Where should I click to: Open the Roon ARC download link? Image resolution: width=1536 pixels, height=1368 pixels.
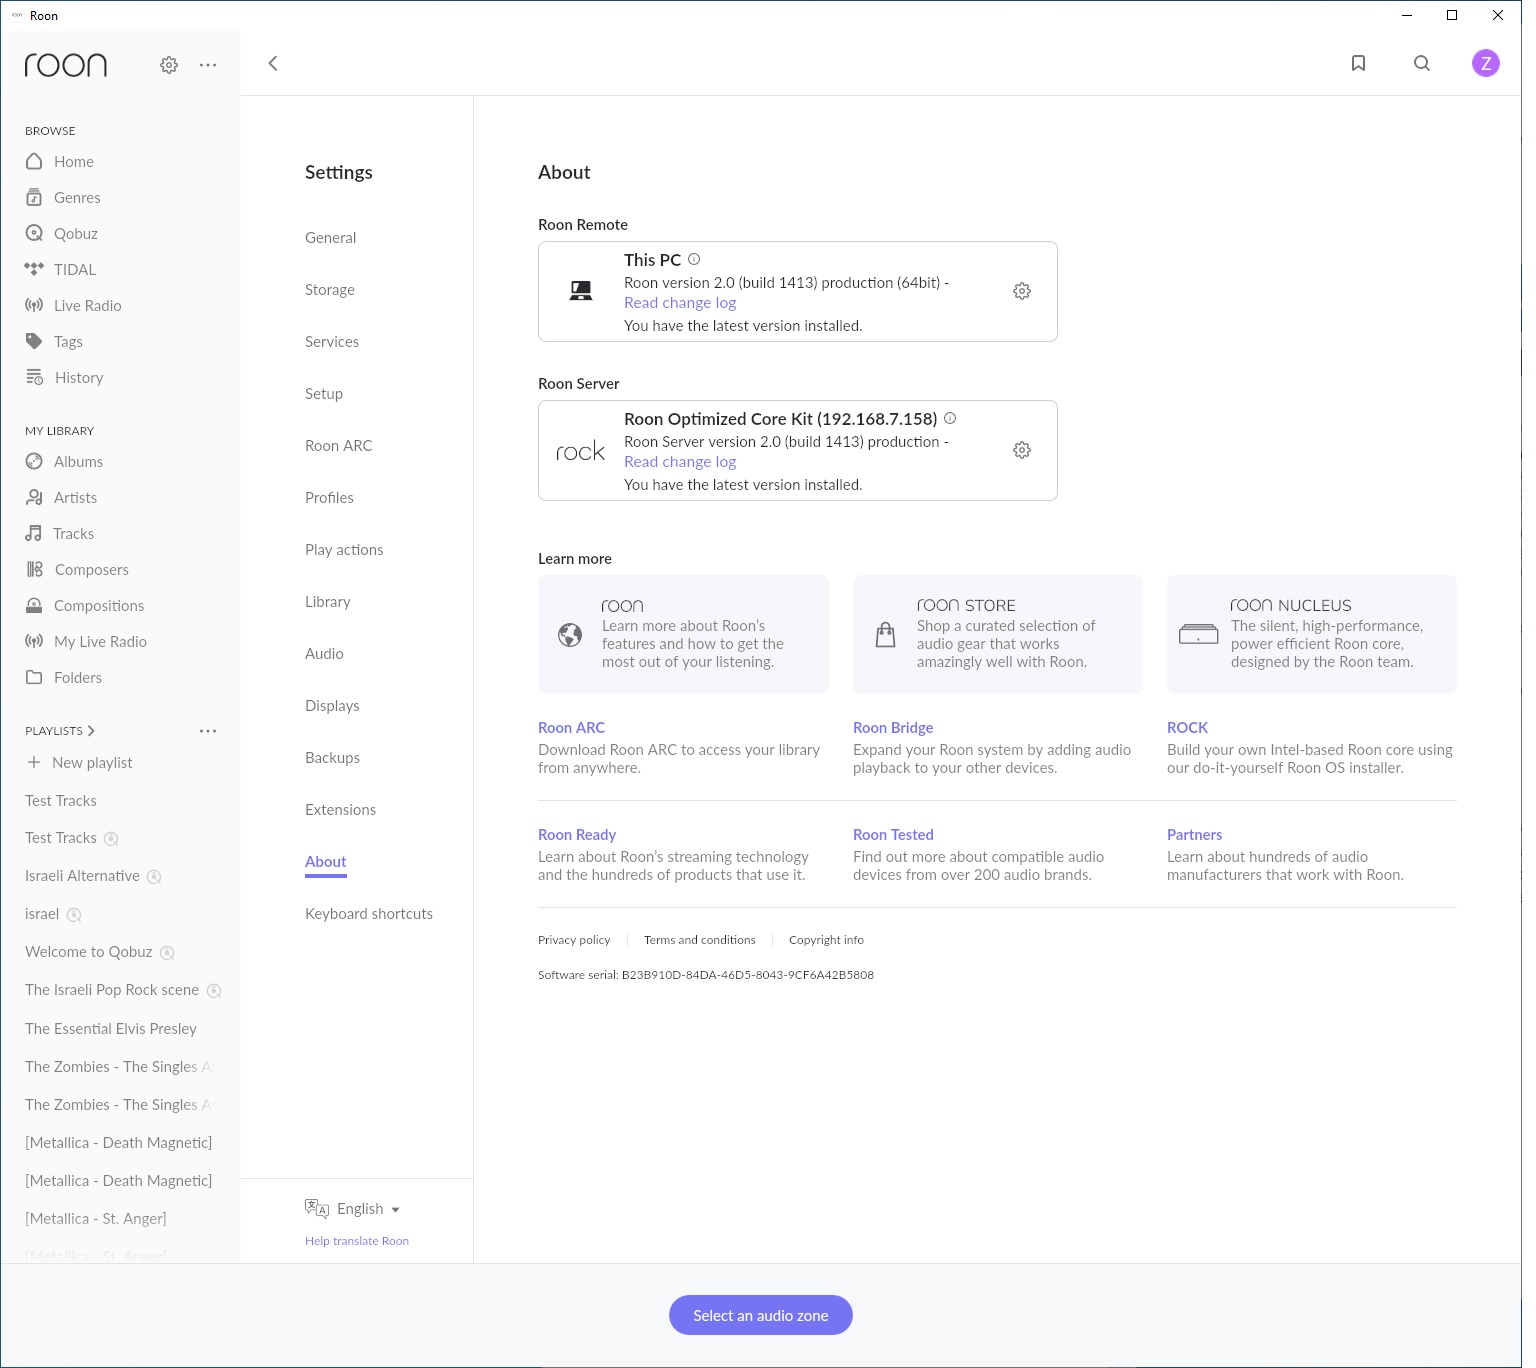tap(571, 728)
